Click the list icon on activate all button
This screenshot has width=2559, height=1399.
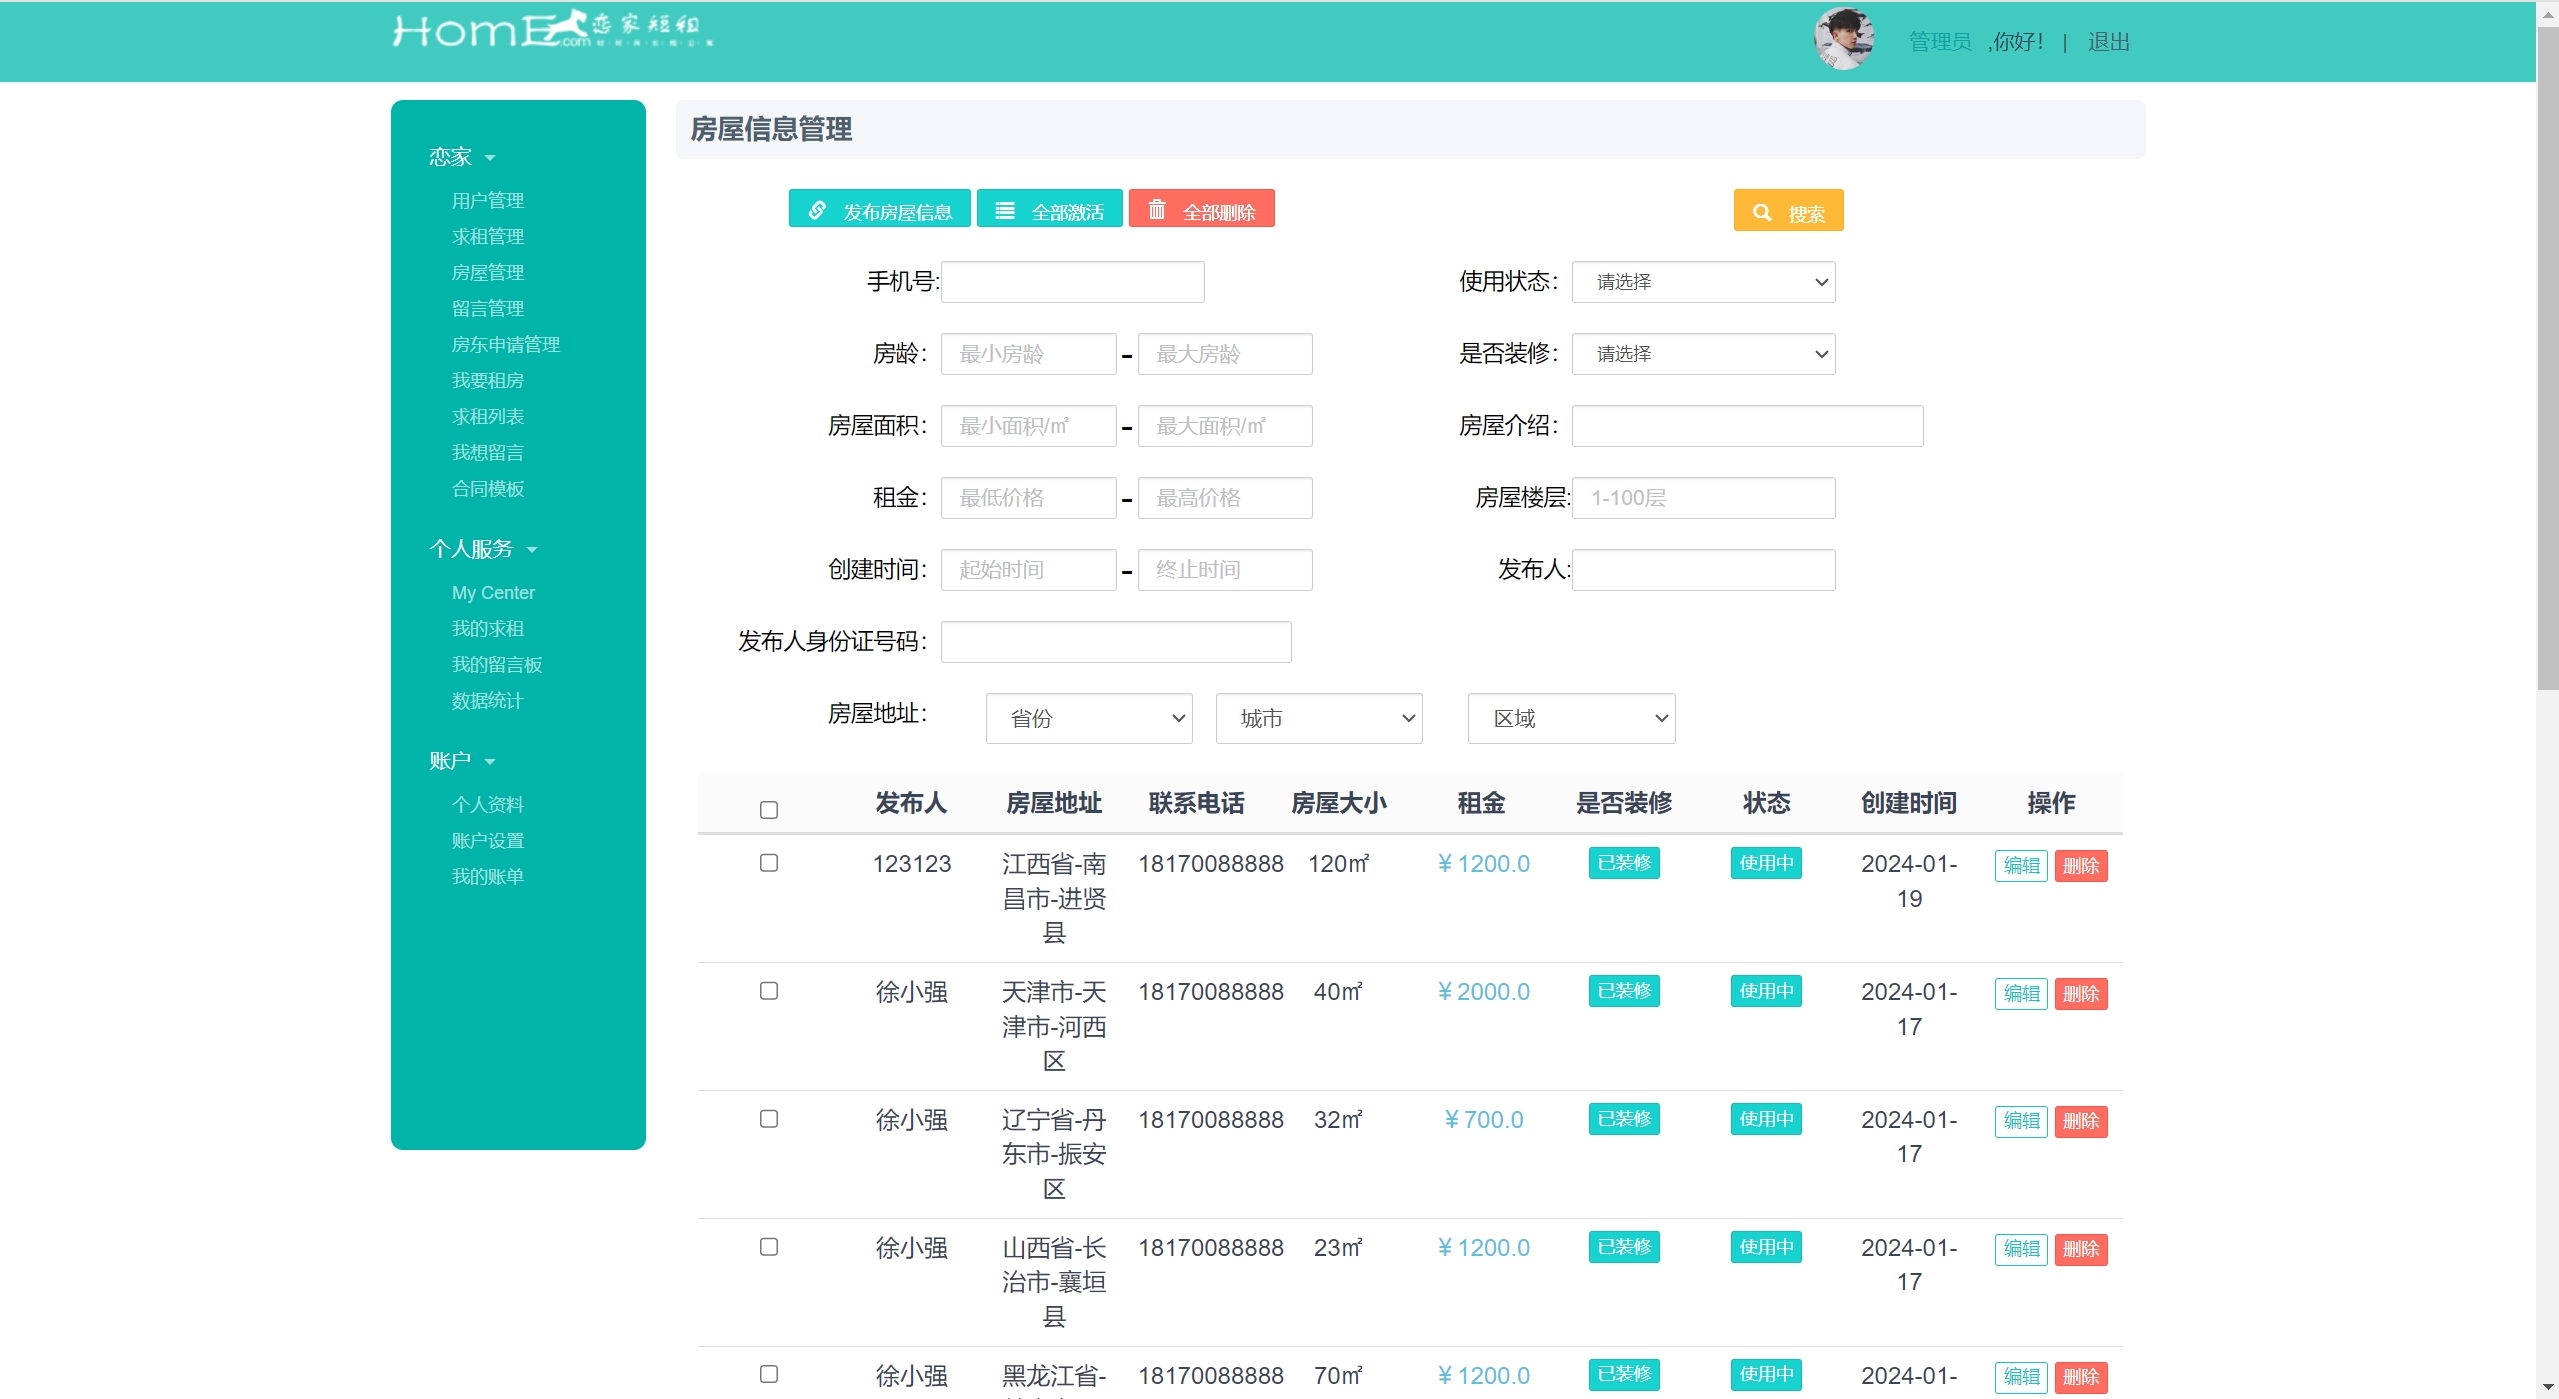coord(1005,210)
